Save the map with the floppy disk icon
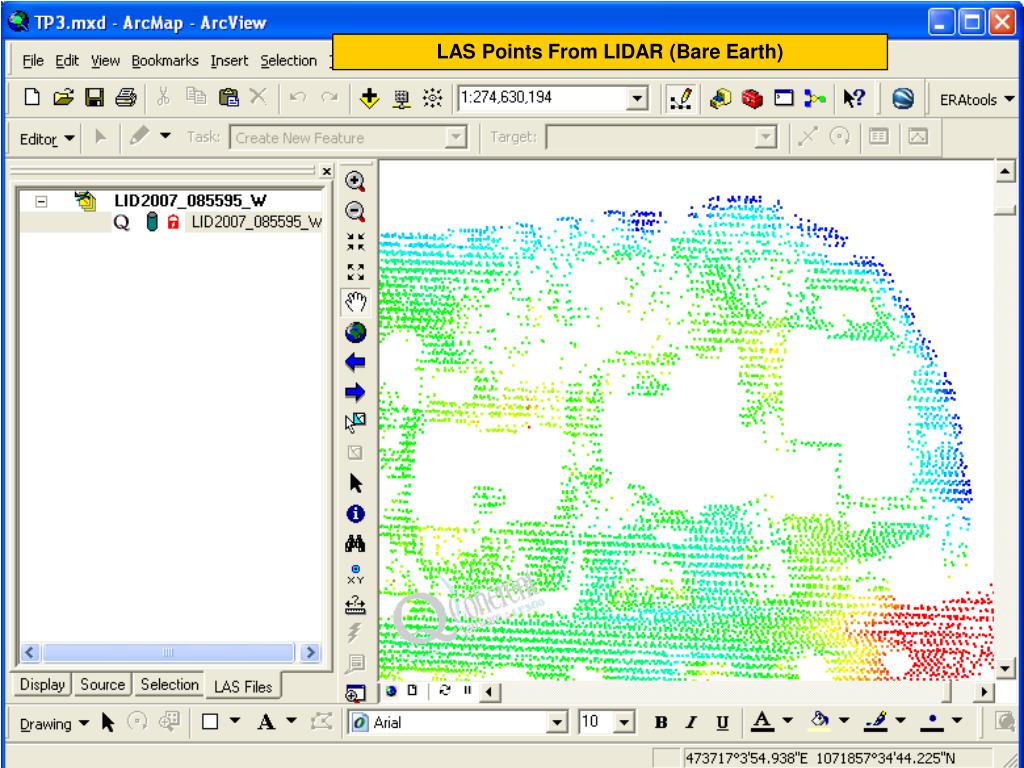 [95, 98]
